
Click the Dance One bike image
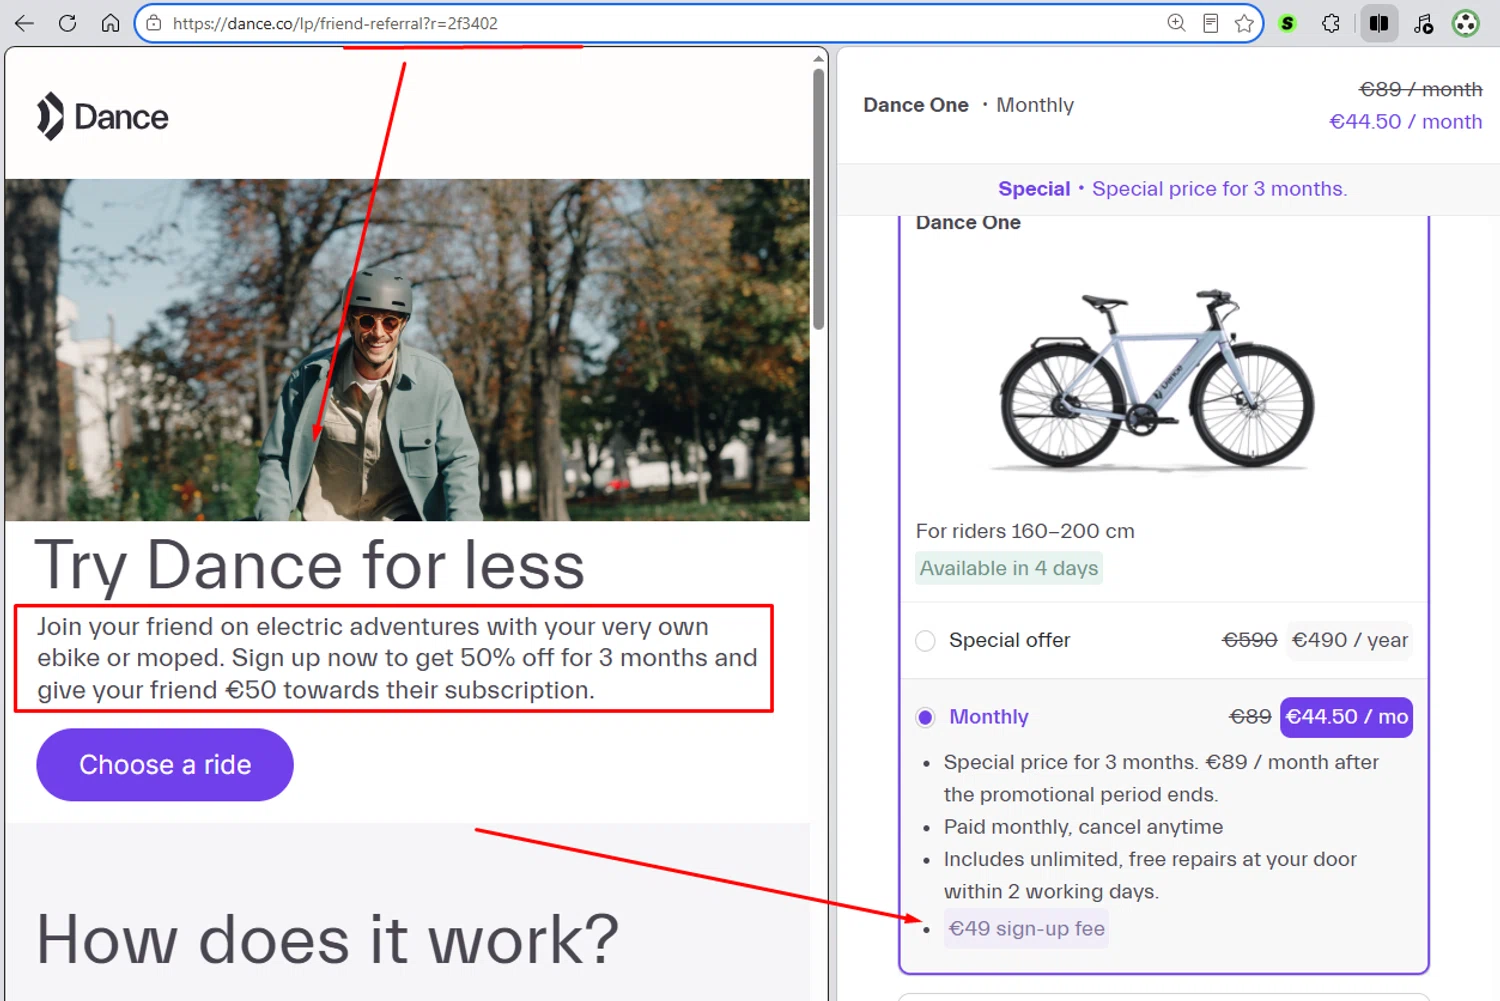coord(1157,380)
